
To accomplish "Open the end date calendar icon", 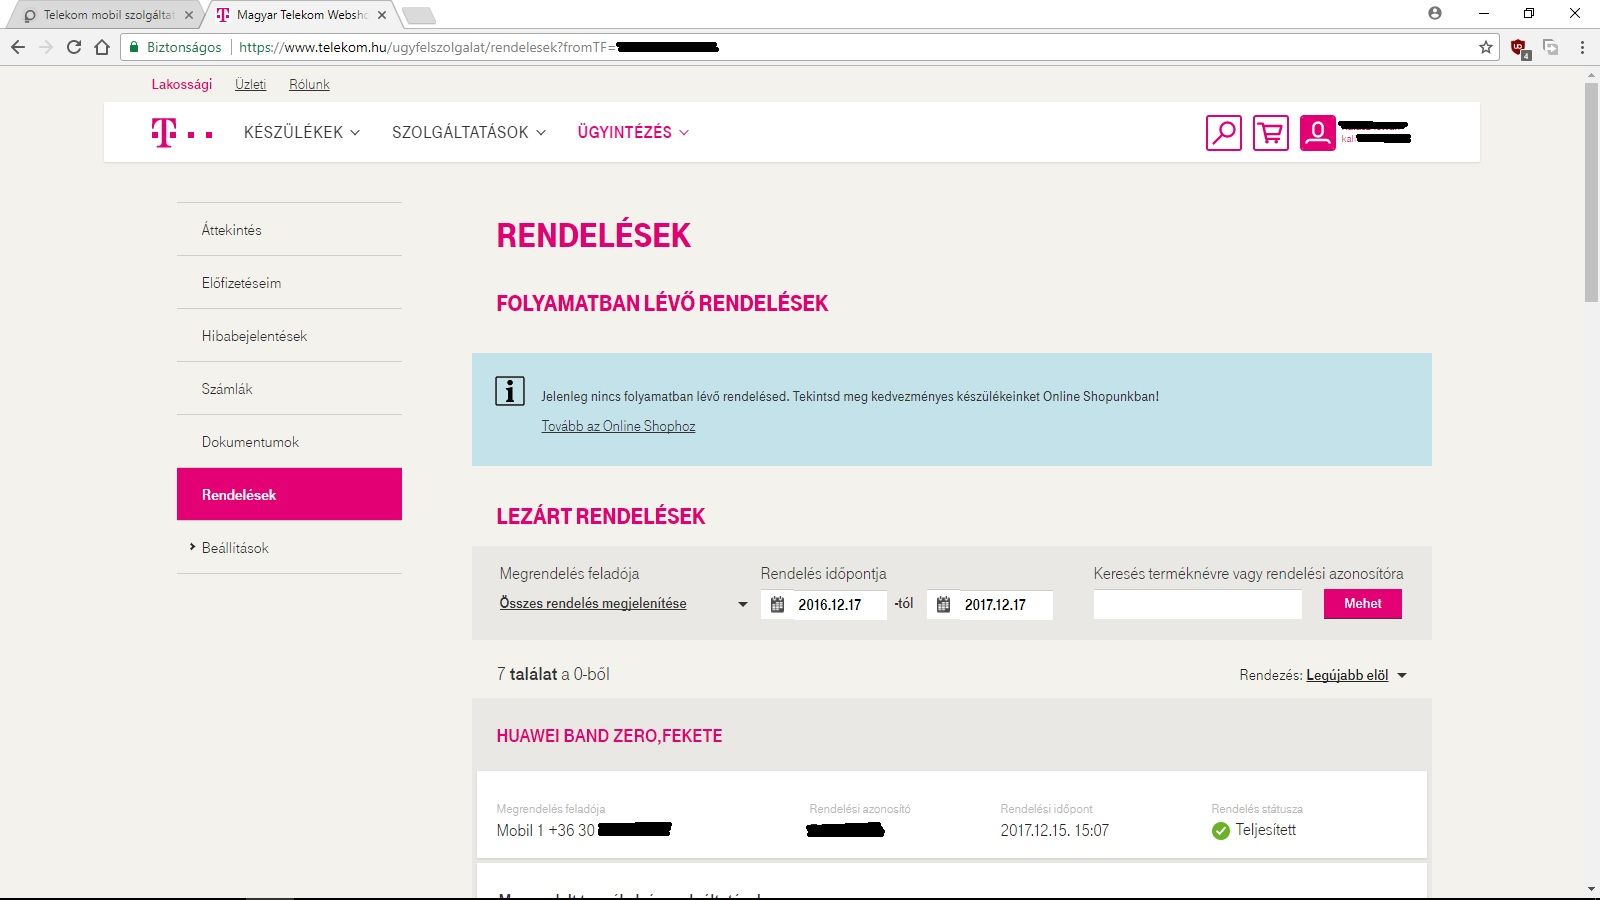I will tap(943, 604).
